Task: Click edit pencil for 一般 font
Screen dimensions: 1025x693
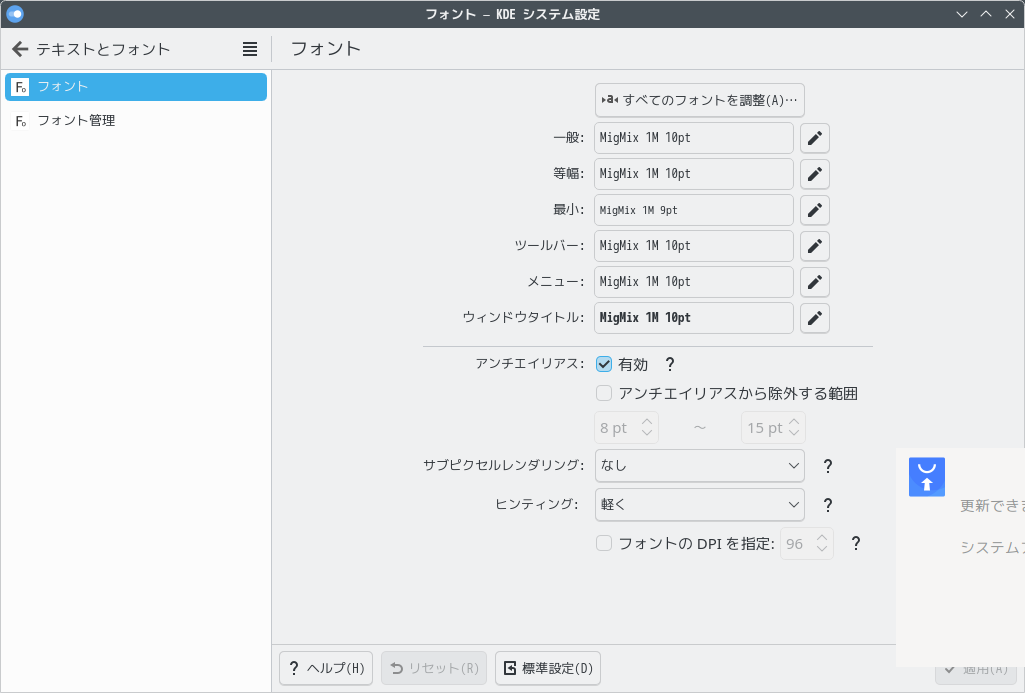Action: (815, 138)
